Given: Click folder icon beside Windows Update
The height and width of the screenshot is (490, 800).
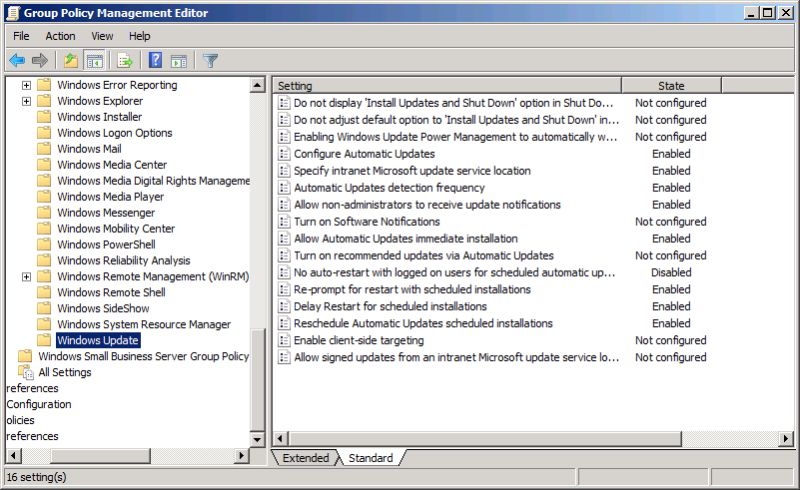Looking at the screenshot, I should click(44, 340).
